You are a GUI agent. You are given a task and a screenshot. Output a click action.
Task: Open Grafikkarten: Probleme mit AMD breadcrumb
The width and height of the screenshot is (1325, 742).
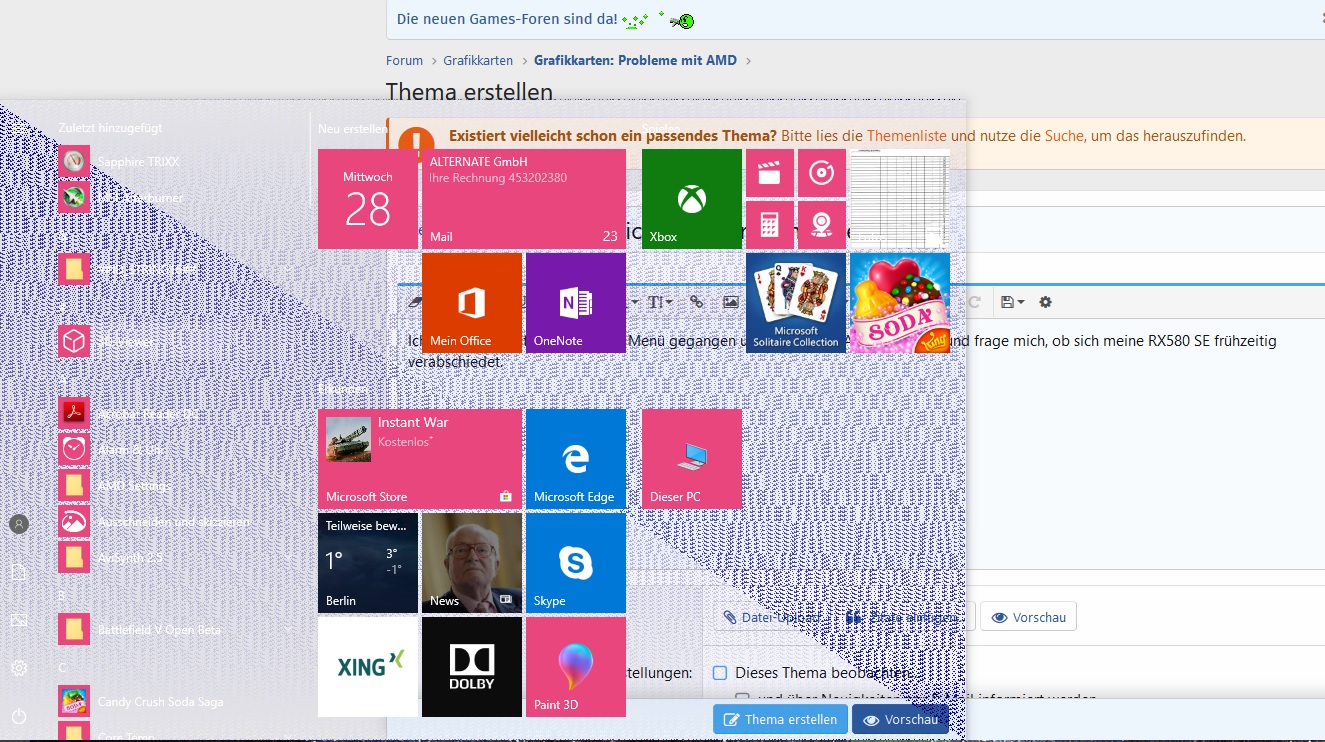coord(635,60)
